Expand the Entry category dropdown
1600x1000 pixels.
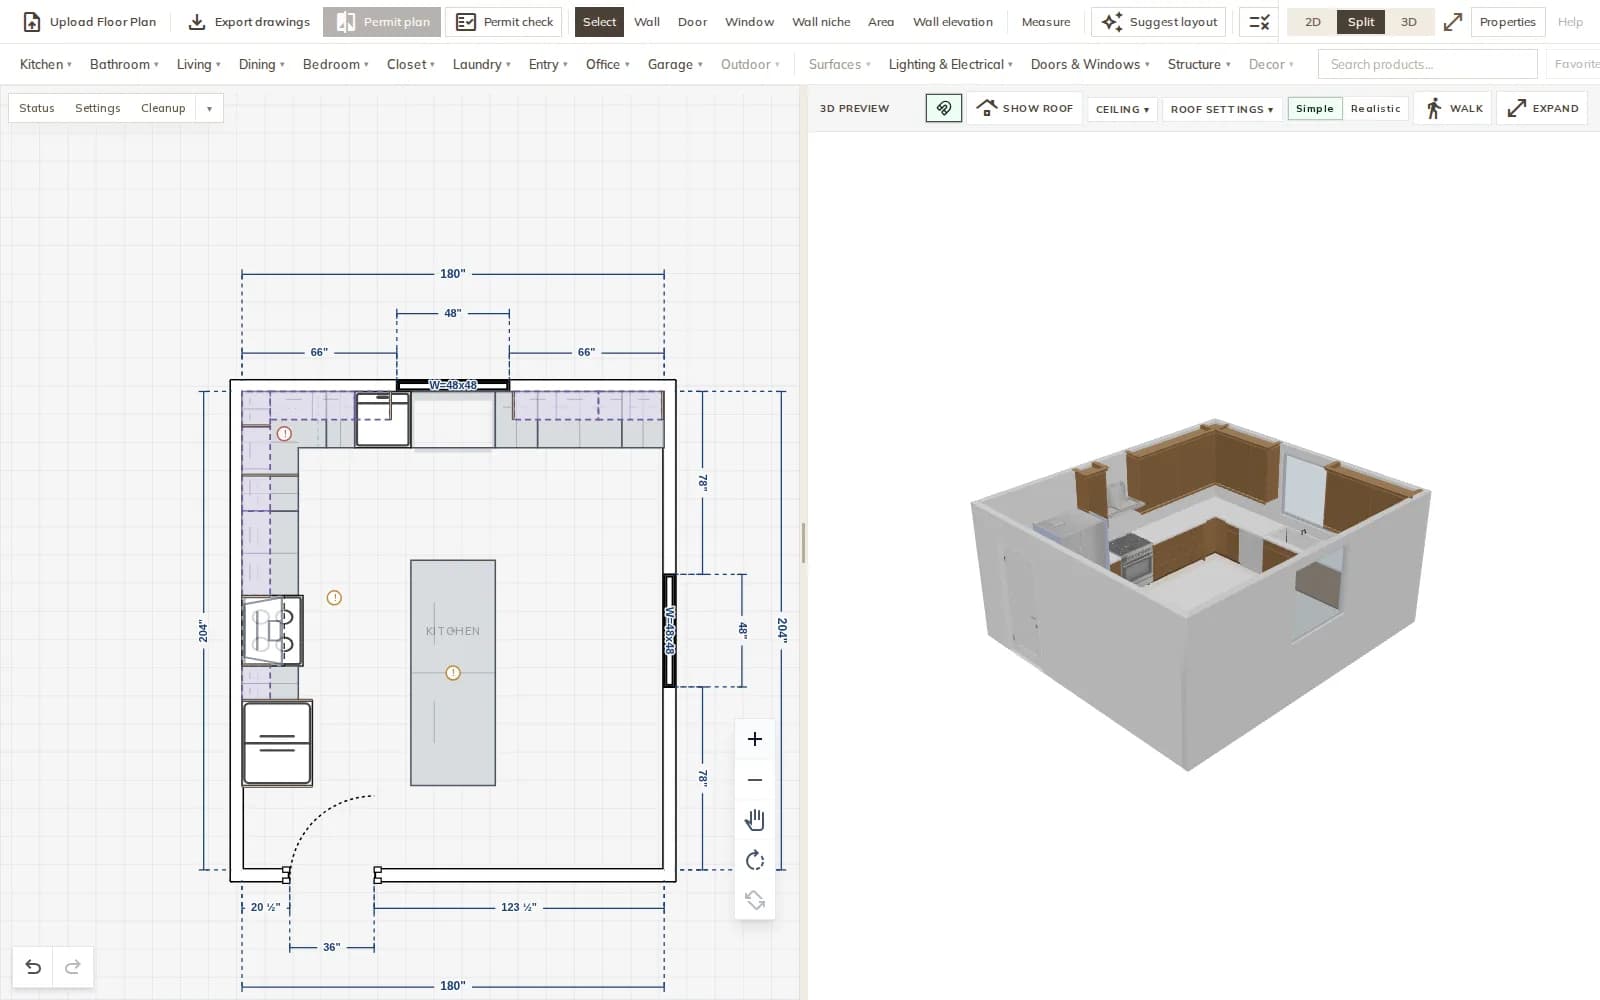(548, 64)
